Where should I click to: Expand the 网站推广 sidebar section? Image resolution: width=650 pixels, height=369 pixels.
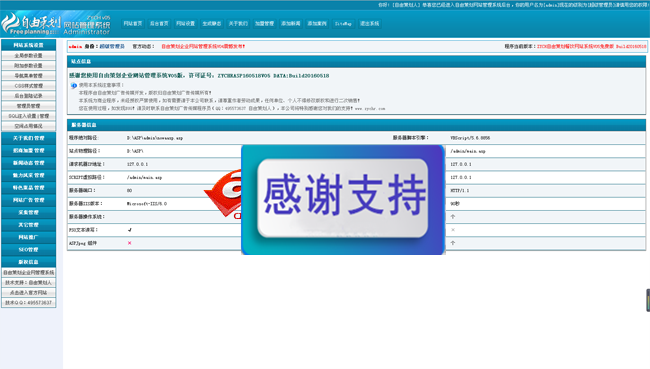tap(29, 237)
